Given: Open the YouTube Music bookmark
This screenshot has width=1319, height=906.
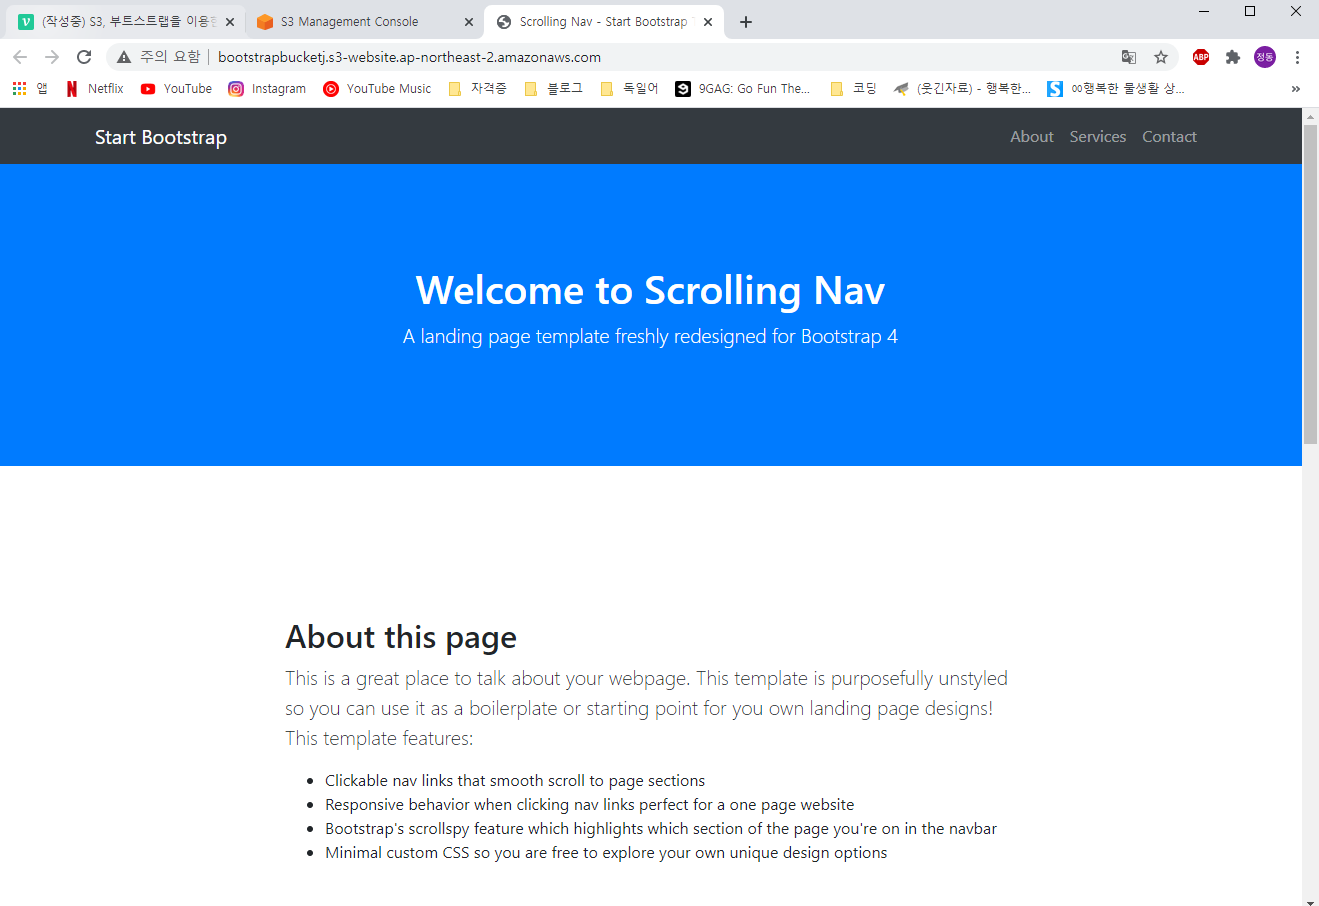Looking at the screenshot, I should click(377, 89).
